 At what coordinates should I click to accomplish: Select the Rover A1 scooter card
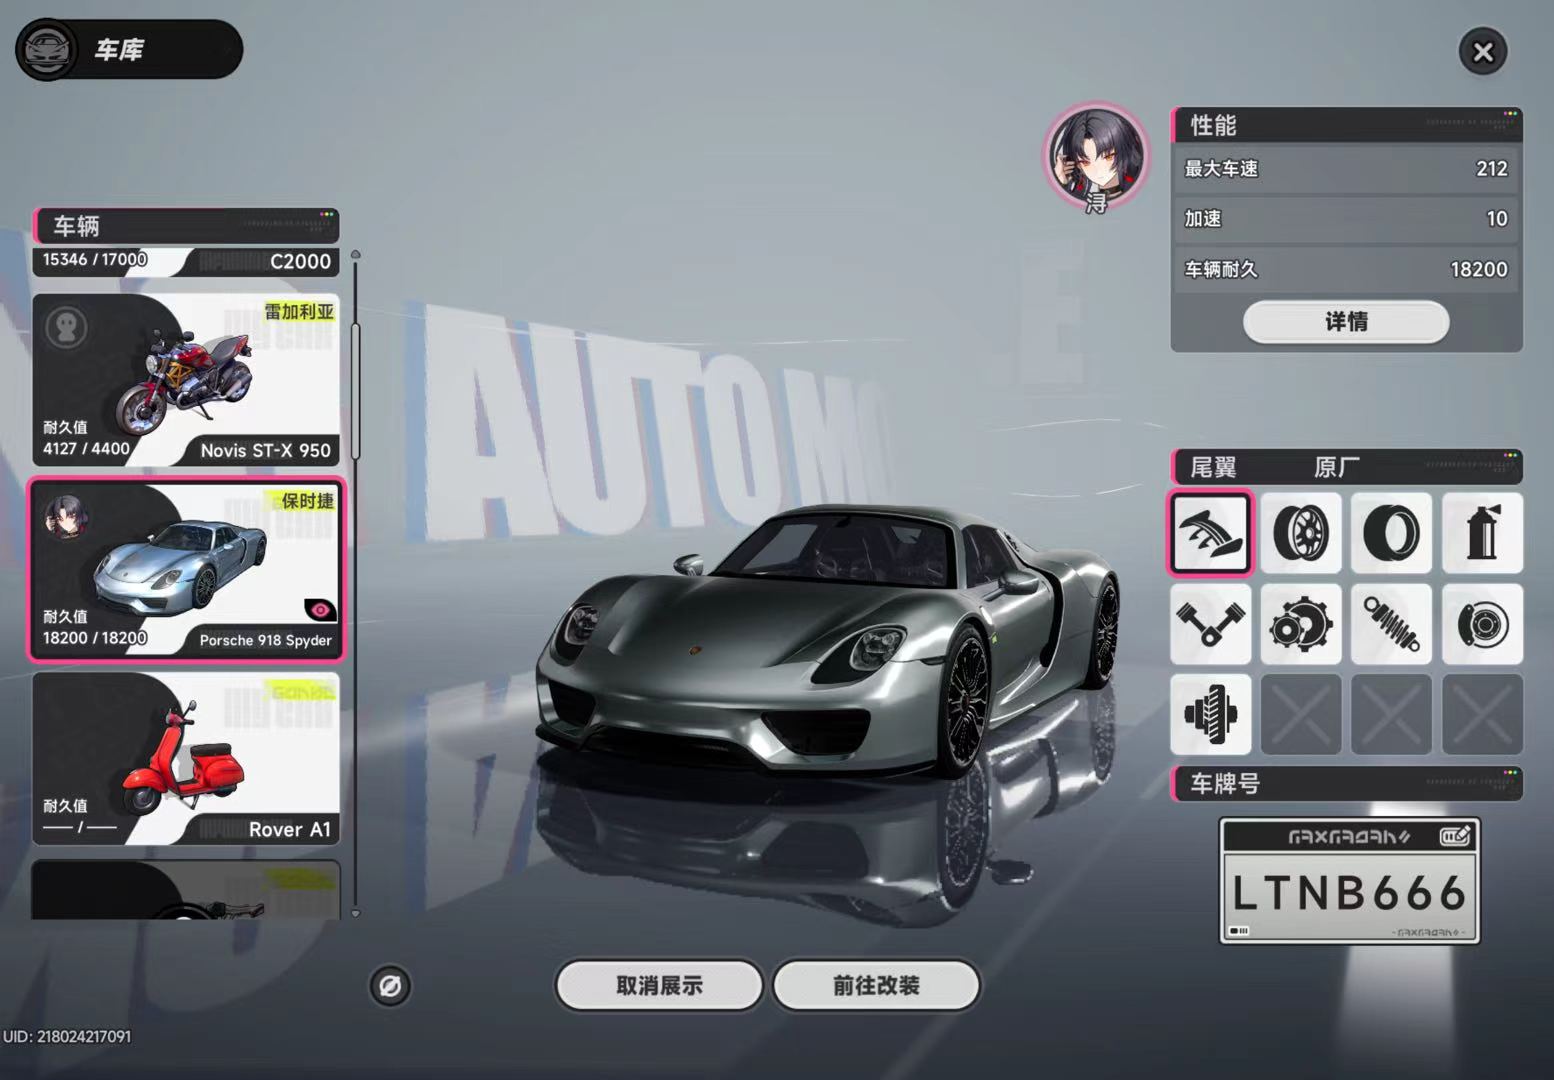[x=186, y=758]
